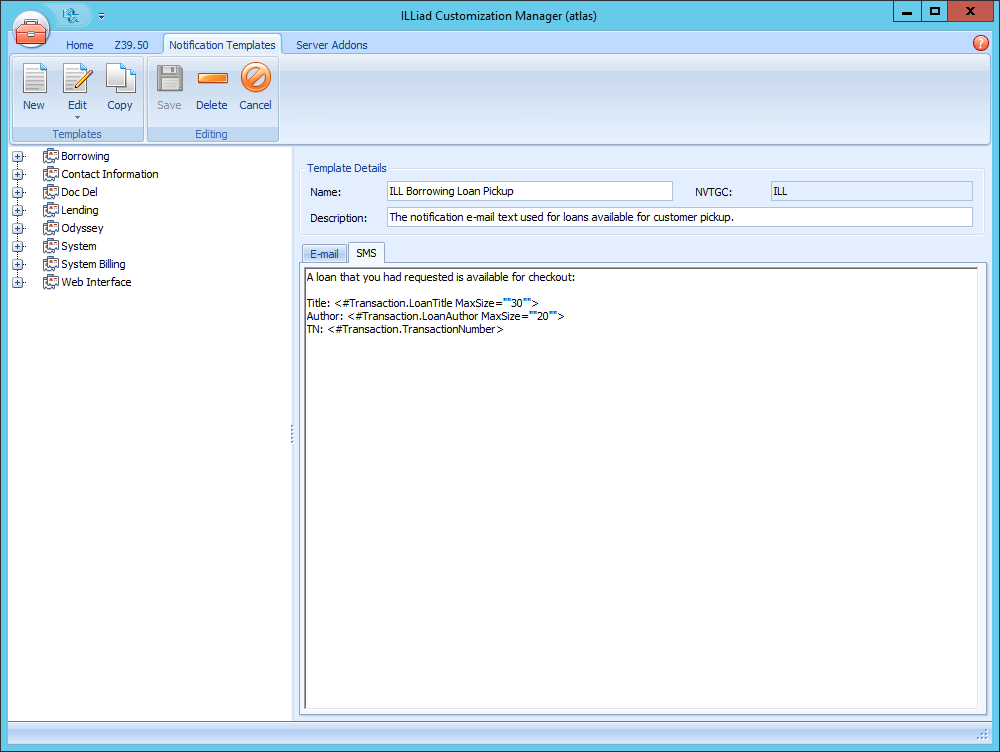Switch to the E-mail tab
The image size is (1000, 752).
(x=324, y=253)
